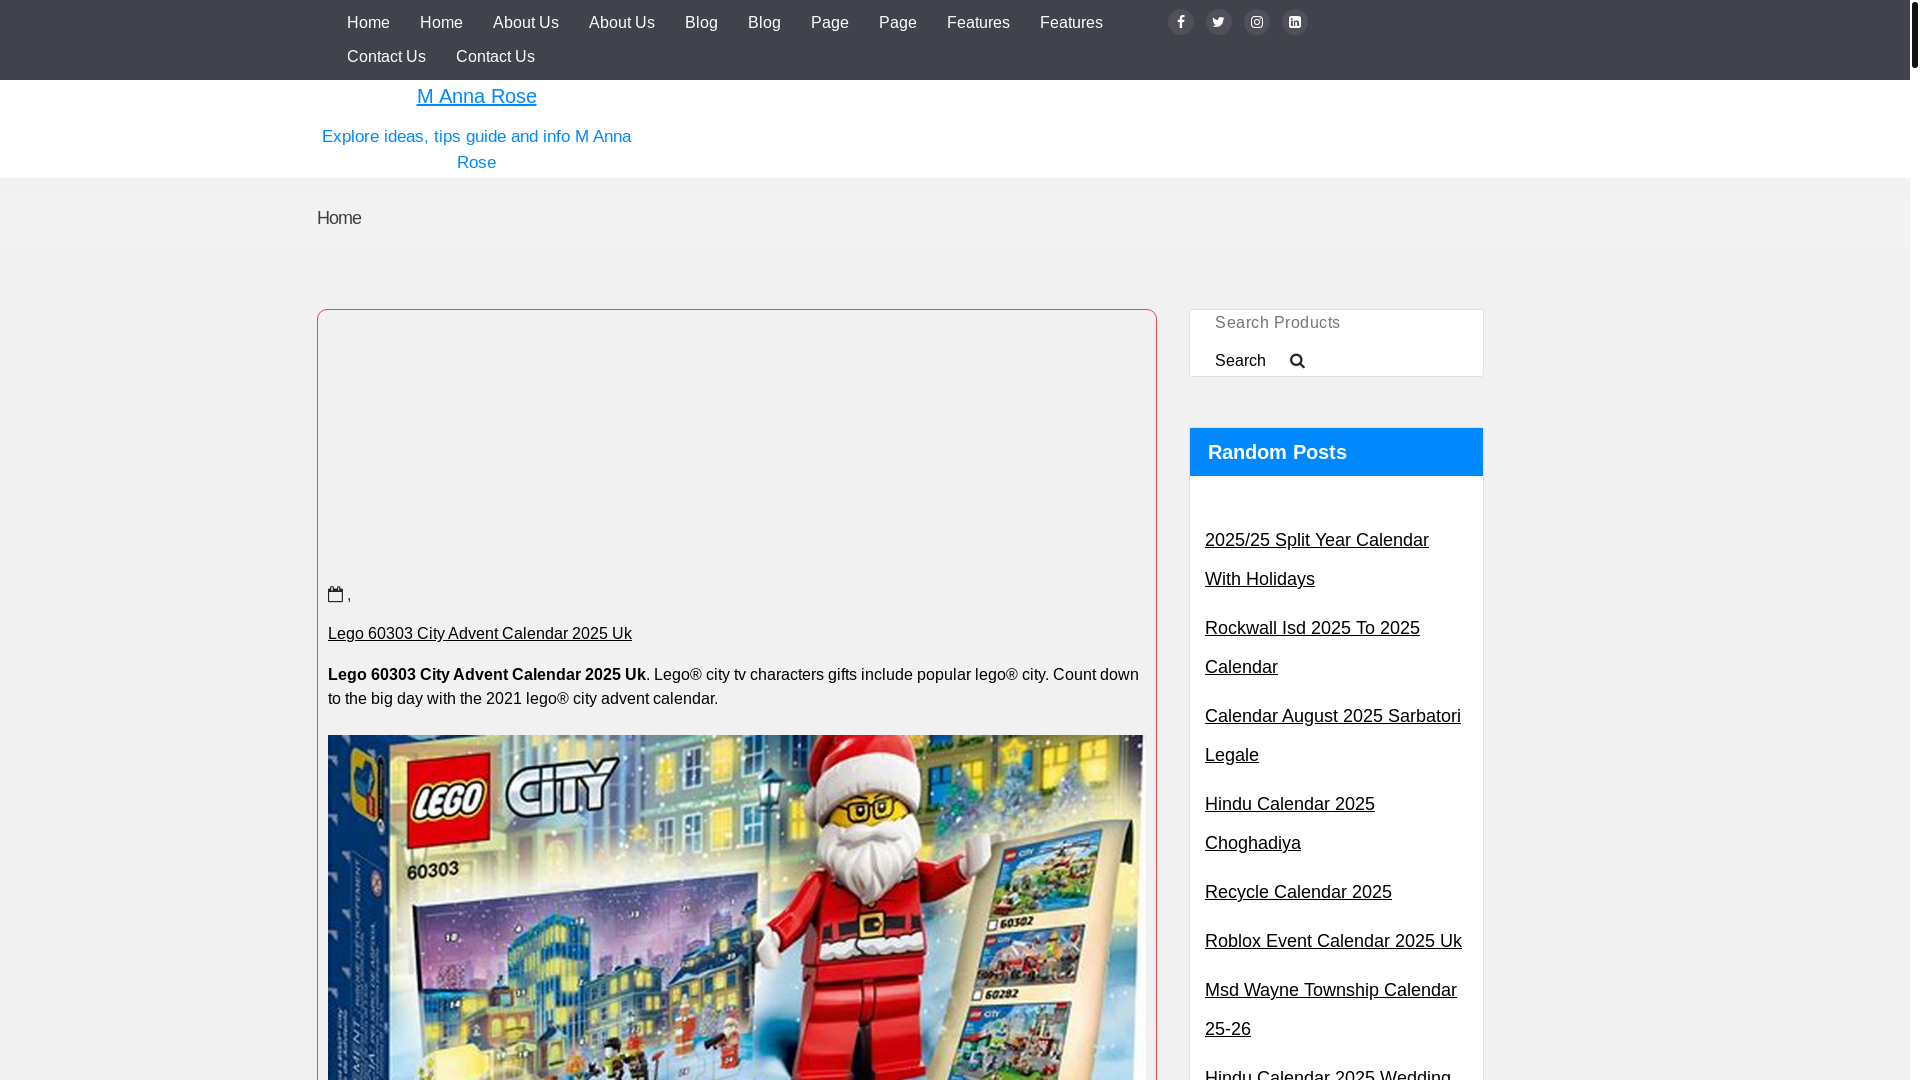Open the first Page menu item
The height and width of the screenshot is (1080, 1920).
click(x=830, y=23)
